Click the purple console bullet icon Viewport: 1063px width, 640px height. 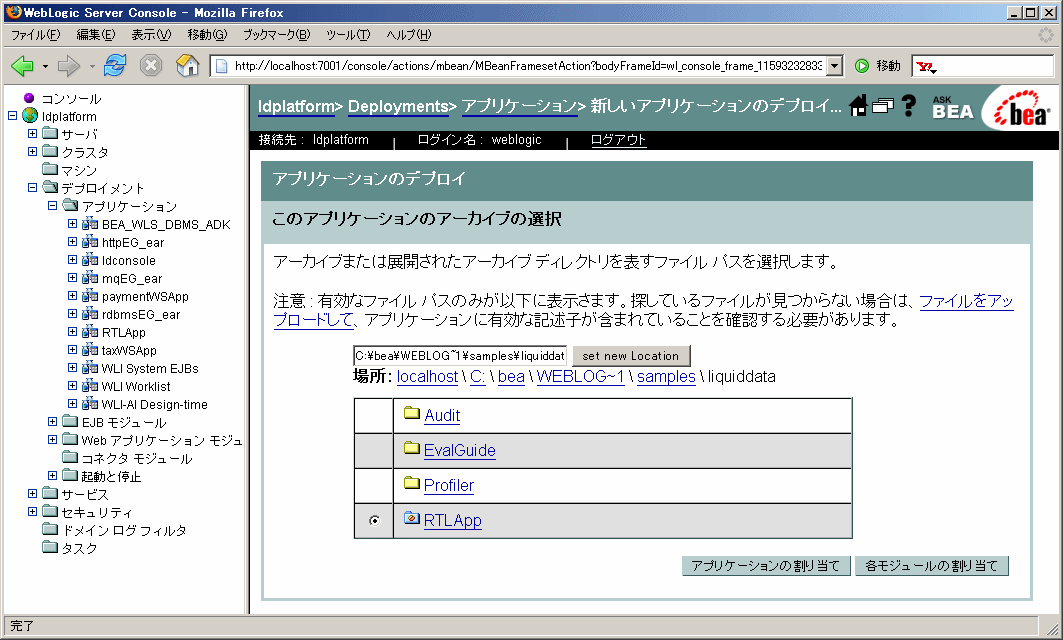point(29,98)
